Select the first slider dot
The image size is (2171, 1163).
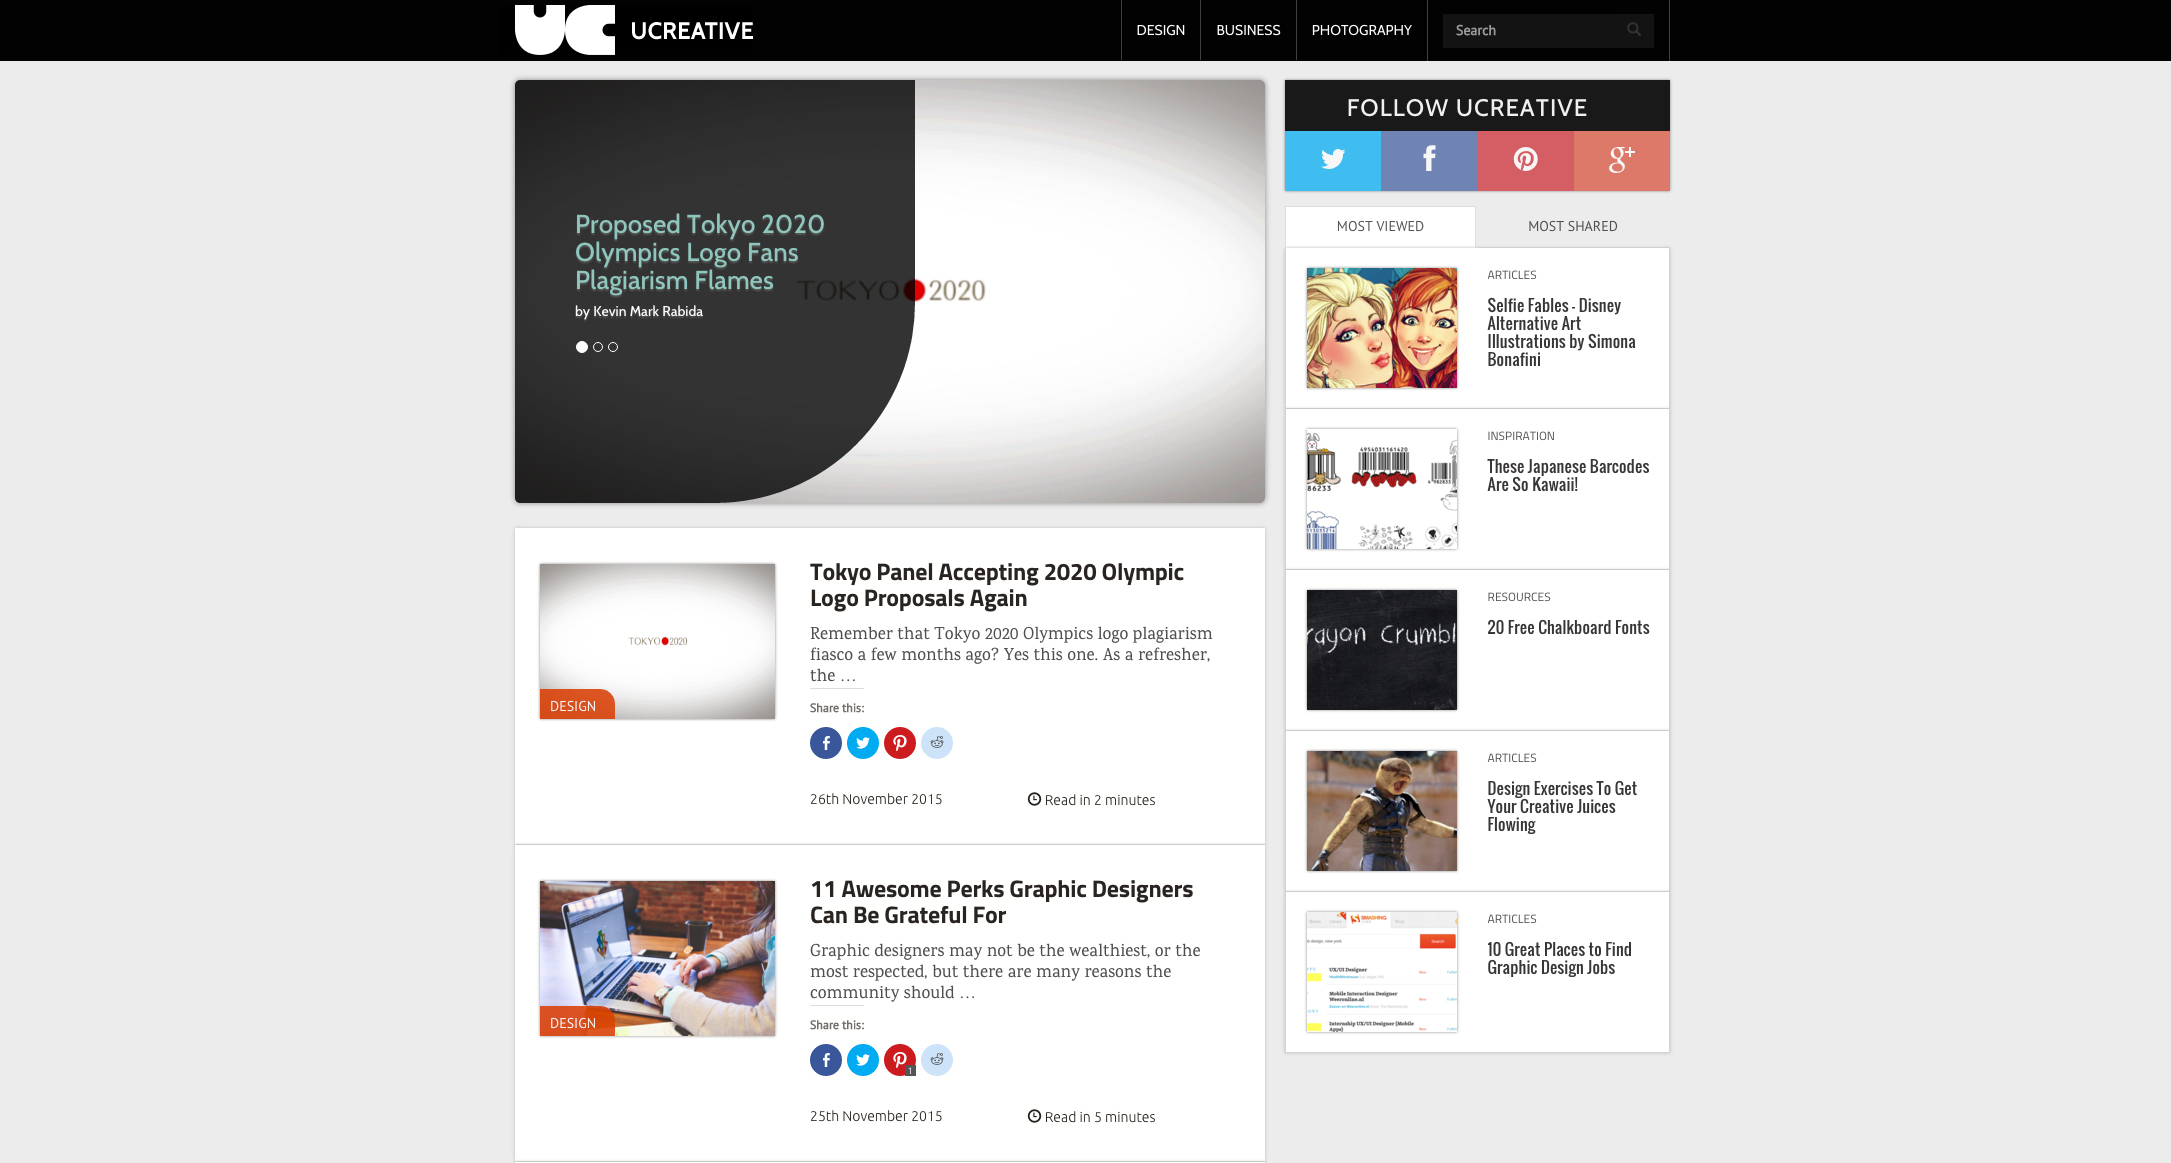point(582,347)
